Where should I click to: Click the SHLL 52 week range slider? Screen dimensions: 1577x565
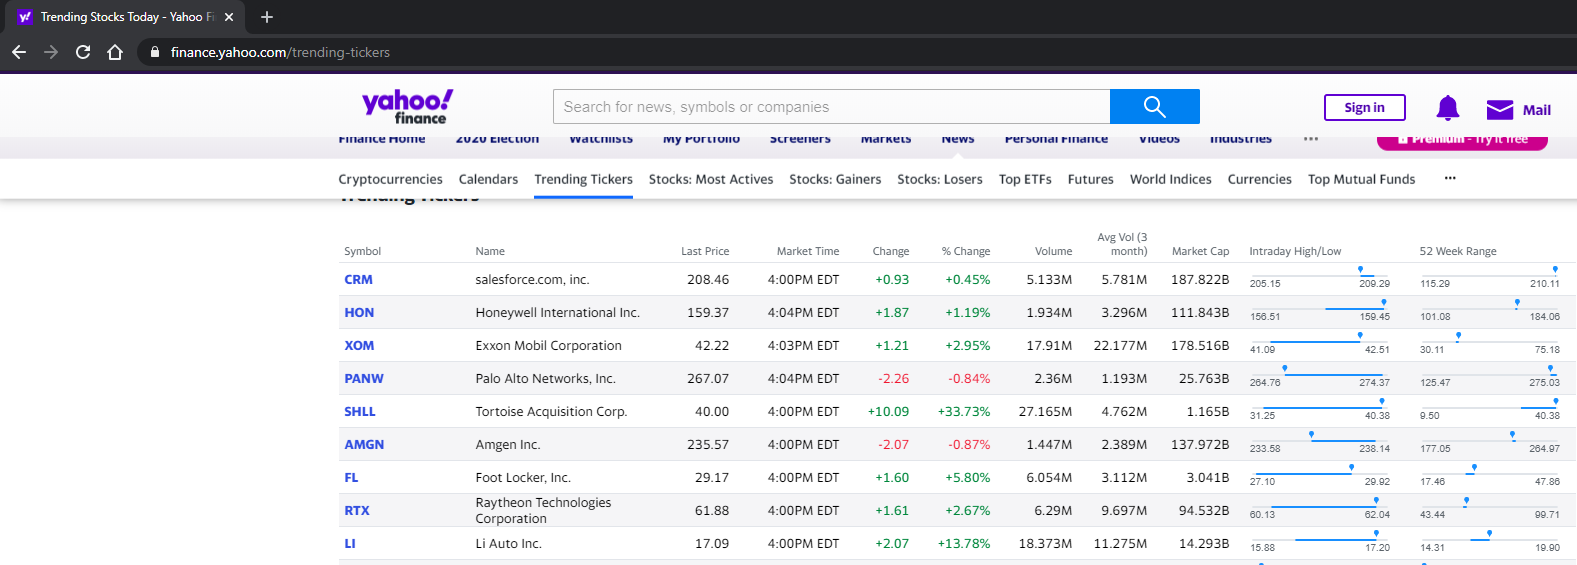1490,410
